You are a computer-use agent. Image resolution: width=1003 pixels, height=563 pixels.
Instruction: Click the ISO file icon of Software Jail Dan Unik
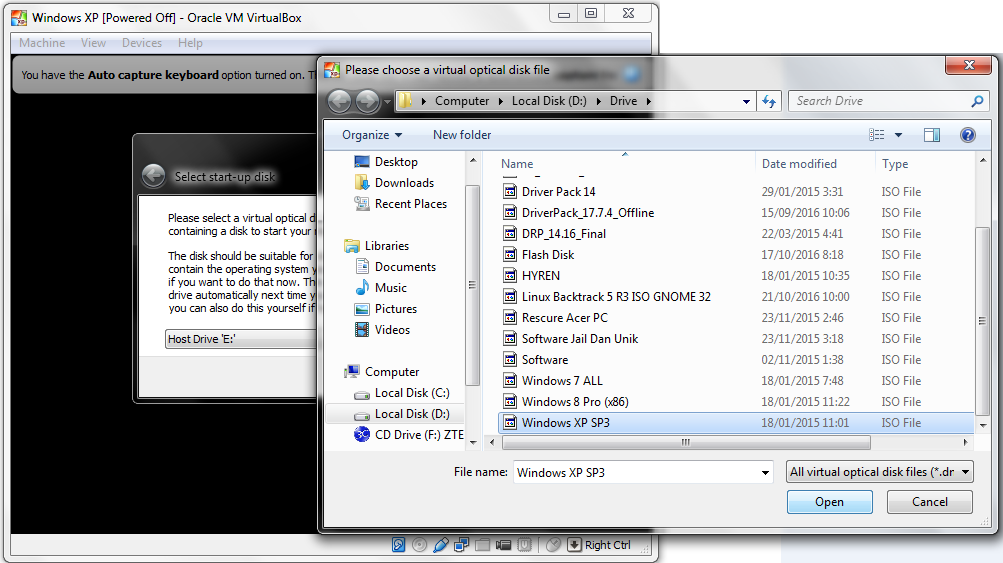510,338
